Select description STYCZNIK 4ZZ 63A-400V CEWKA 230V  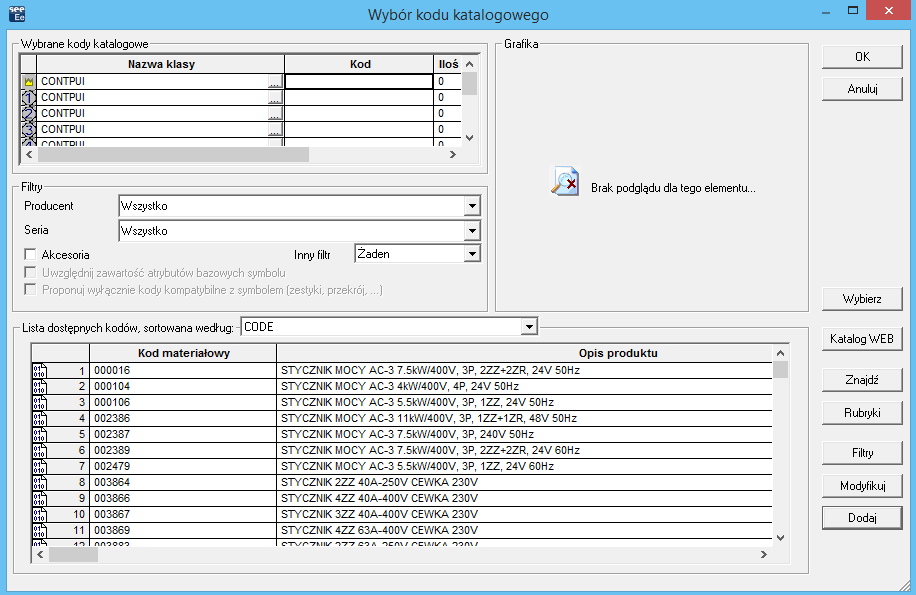tap(525, 531)
